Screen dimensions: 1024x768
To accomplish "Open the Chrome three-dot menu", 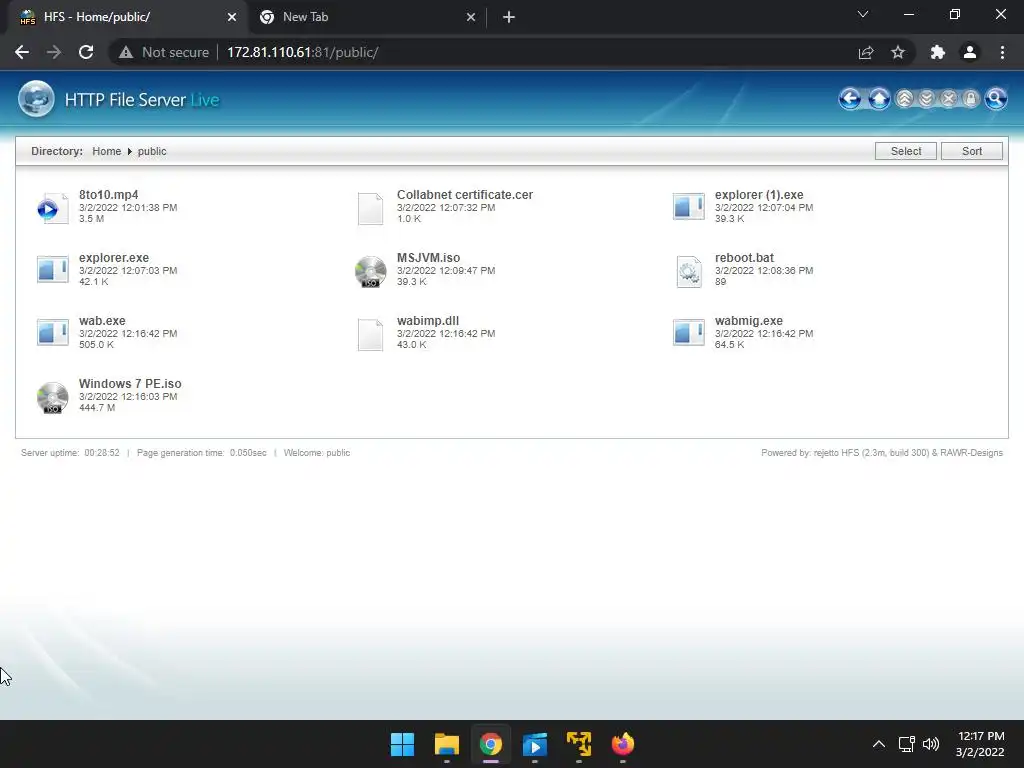I will tap(1002, 52).
